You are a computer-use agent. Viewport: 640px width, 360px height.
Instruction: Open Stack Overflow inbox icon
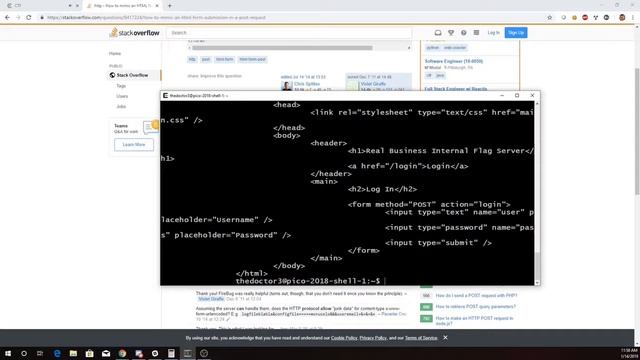pos(438,33)
